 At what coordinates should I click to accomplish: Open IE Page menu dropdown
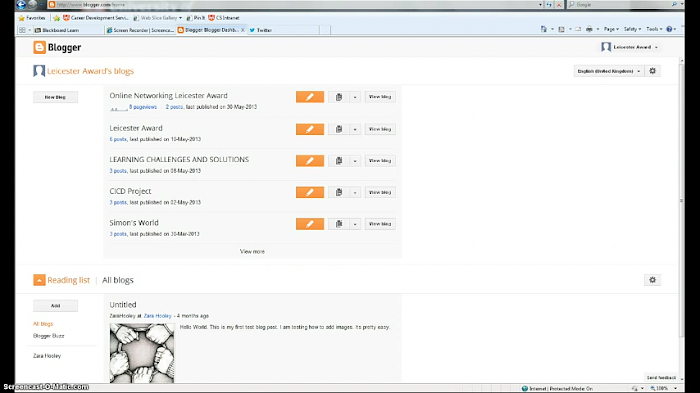coord(611,29)
